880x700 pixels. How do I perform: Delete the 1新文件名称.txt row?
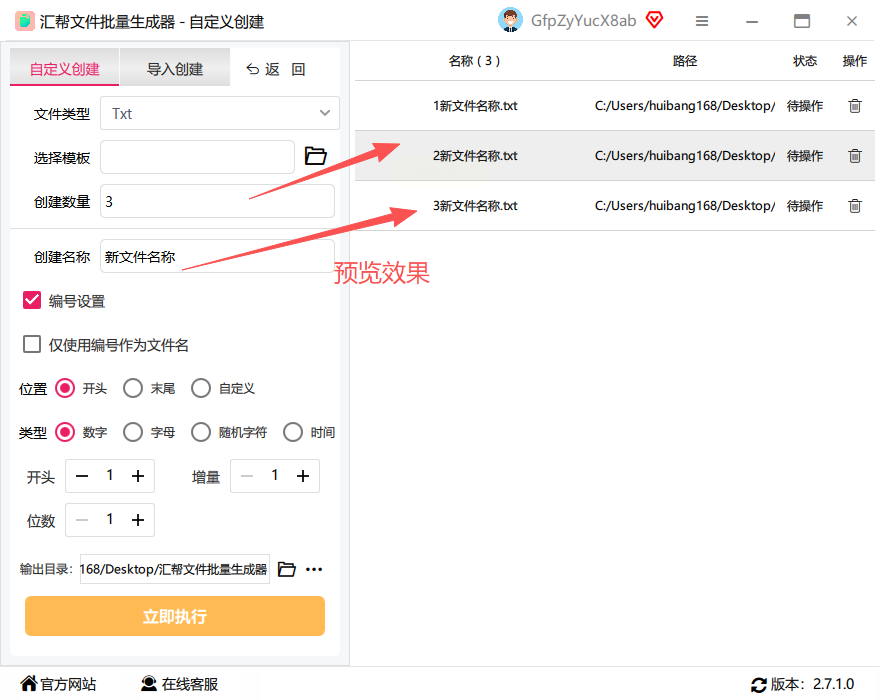click(854, 106)
